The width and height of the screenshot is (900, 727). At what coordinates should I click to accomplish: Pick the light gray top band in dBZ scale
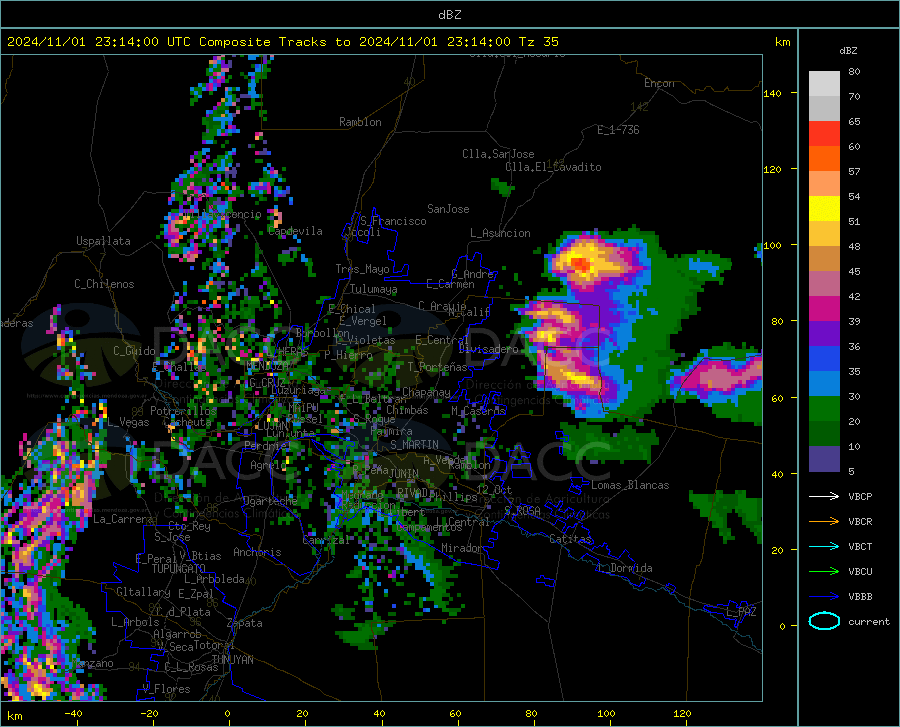click(824, 84)
